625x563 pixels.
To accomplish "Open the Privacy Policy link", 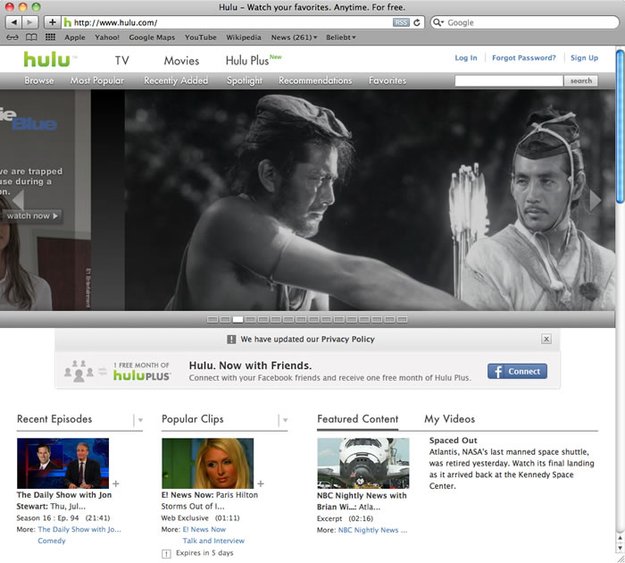I will coord(348,339).
